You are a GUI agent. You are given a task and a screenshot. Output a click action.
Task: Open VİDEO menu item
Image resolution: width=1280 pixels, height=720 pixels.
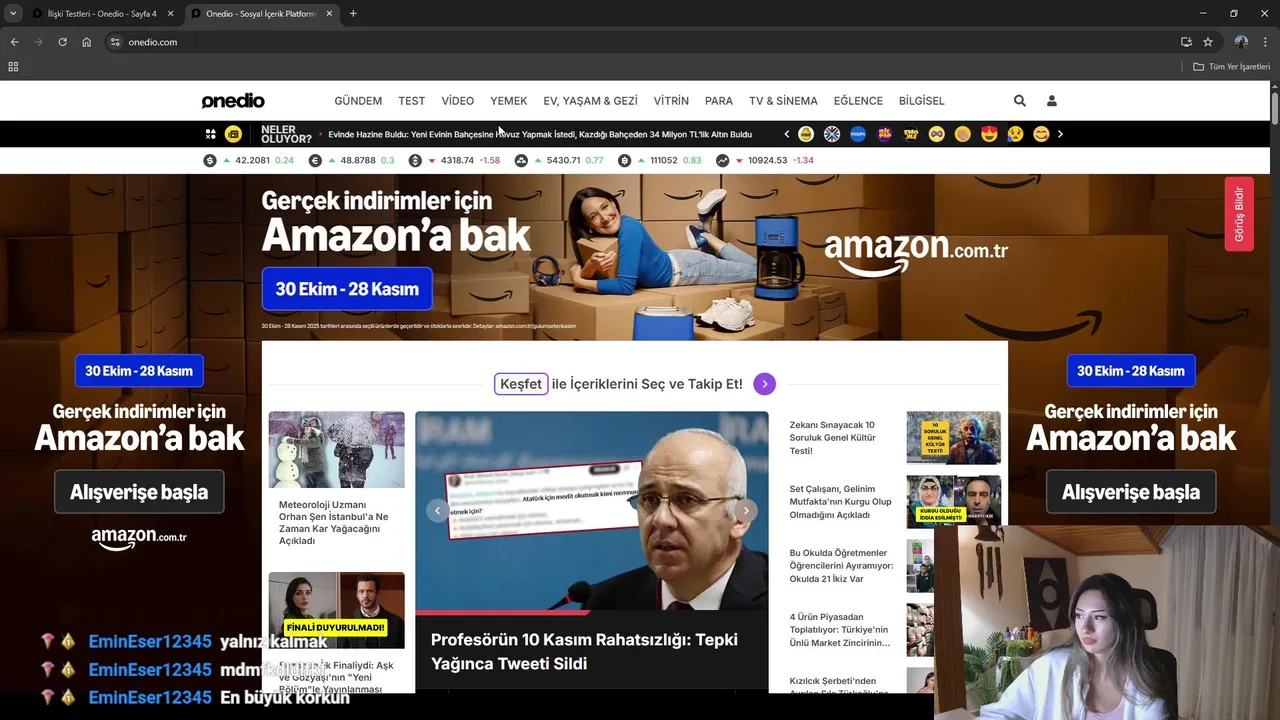pyautogui.click(x=458, y=101)
